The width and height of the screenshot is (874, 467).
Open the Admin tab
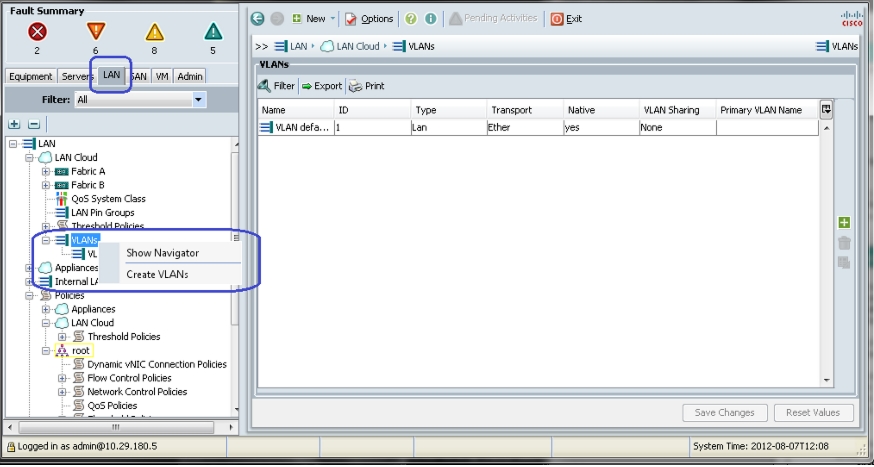(190, 76)
